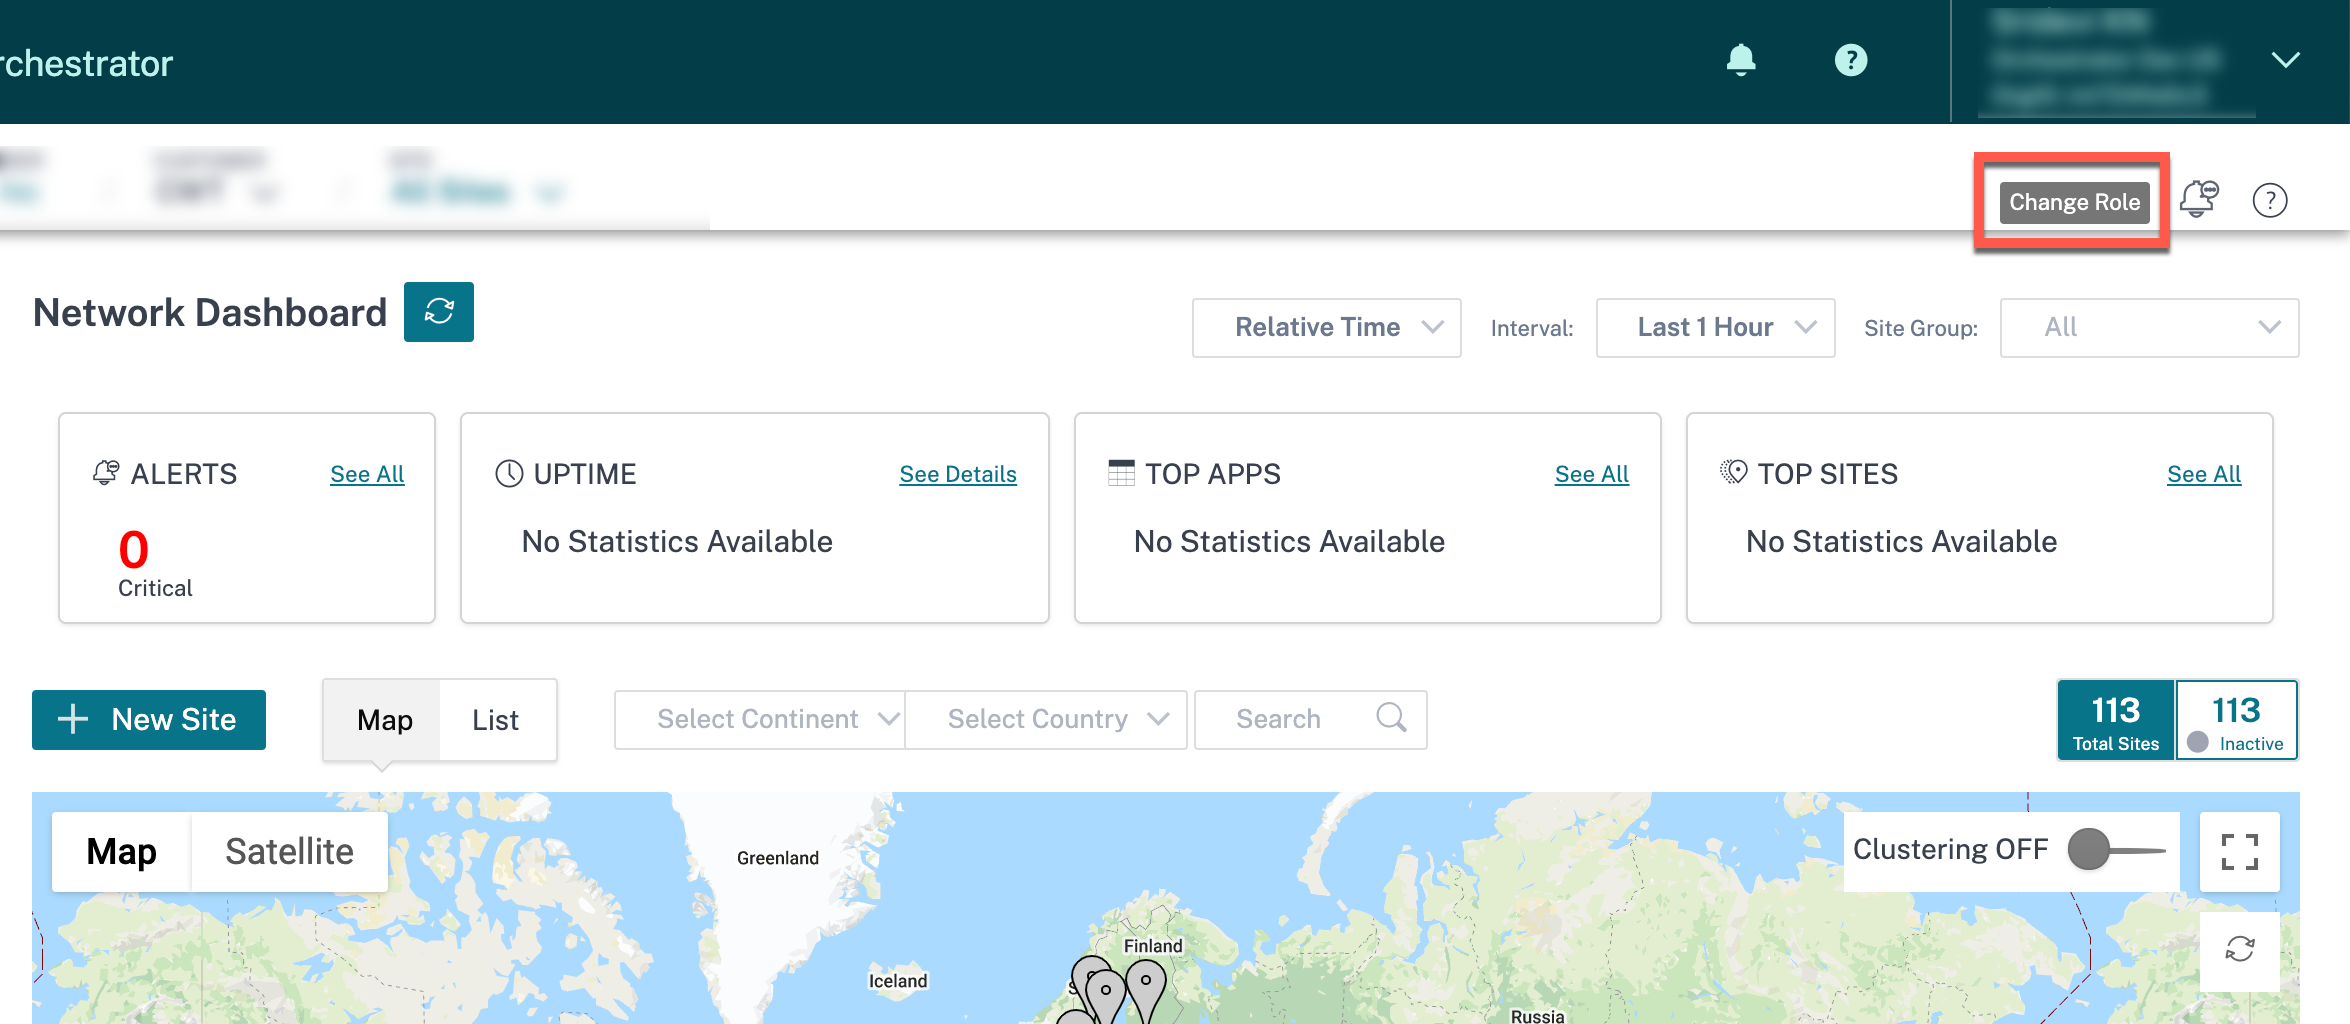Click the site Search input field
The image size is (2350, 1024).
click(x=1310, y=719)
